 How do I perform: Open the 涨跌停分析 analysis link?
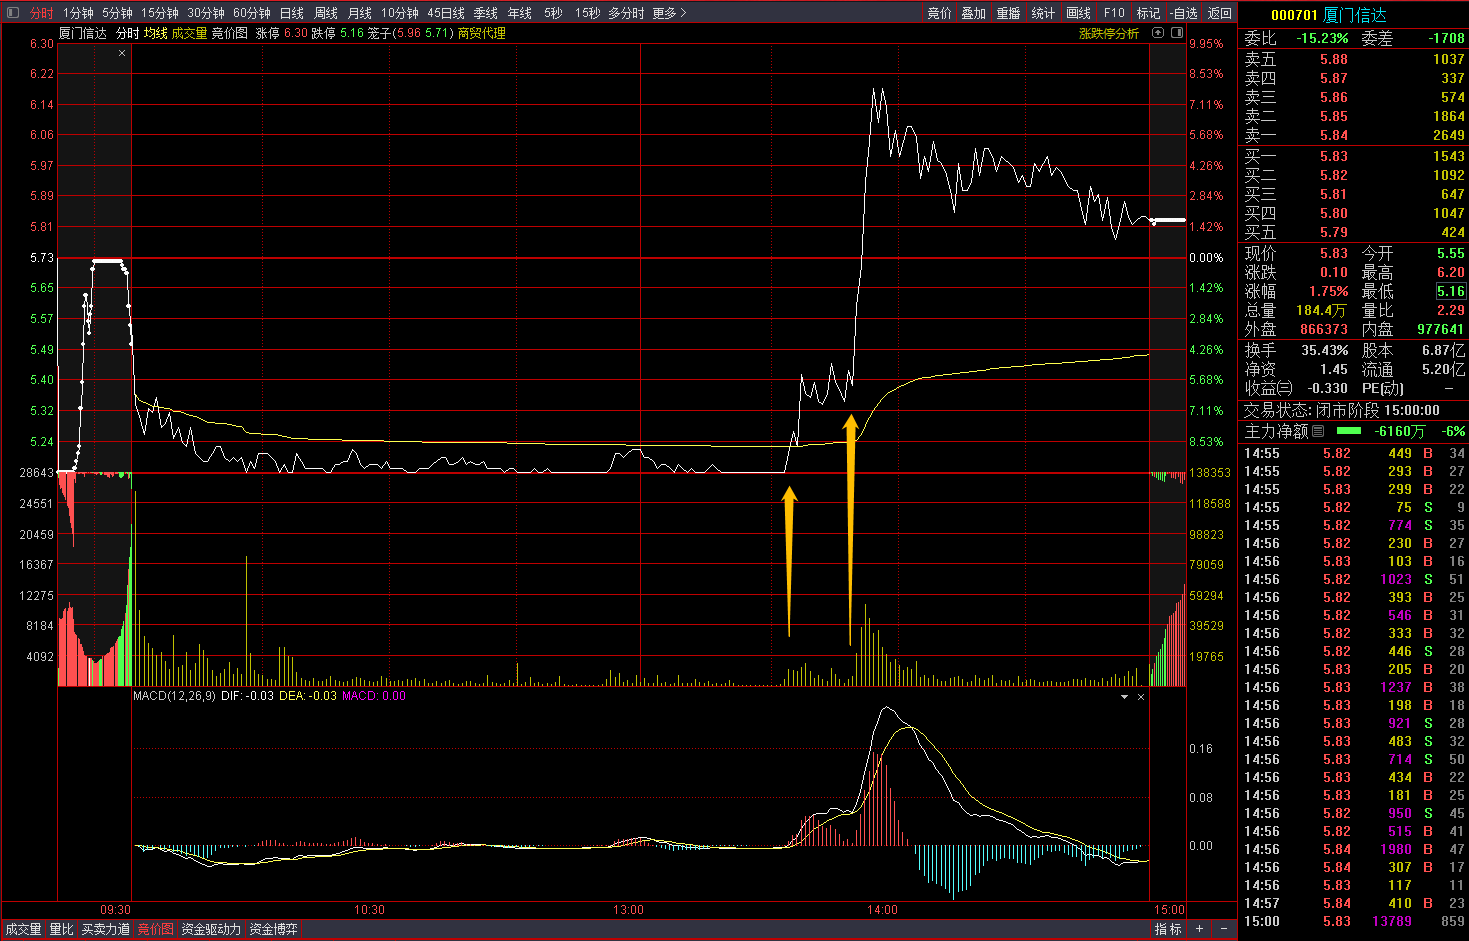tap(1108, 33)
